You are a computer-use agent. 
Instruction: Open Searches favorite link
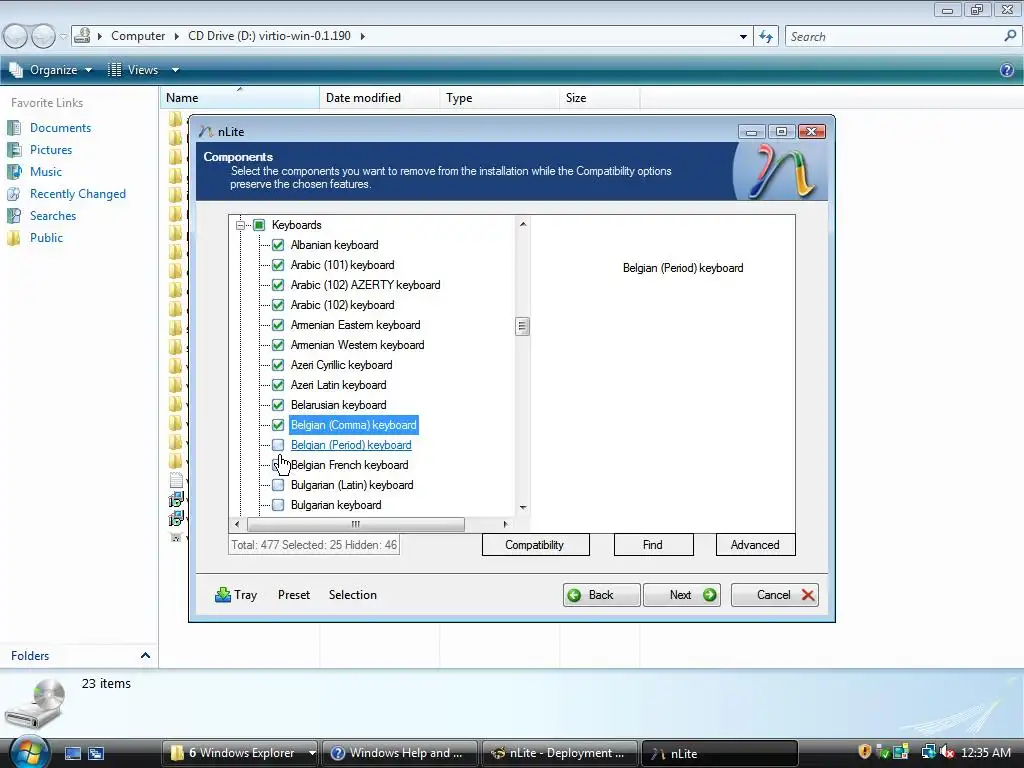[53, 216]
